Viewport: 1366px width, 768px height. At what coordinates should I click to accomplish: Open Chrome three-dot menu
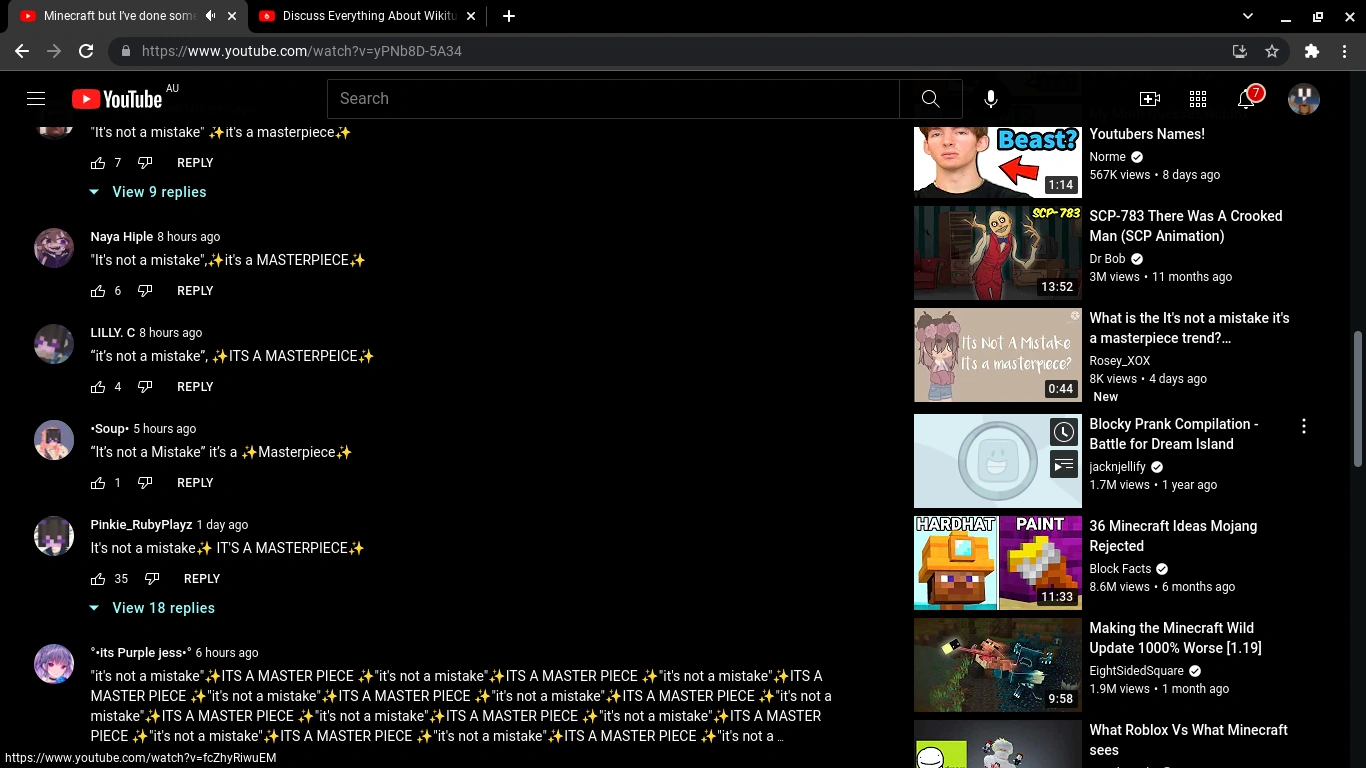point(1344,51)
